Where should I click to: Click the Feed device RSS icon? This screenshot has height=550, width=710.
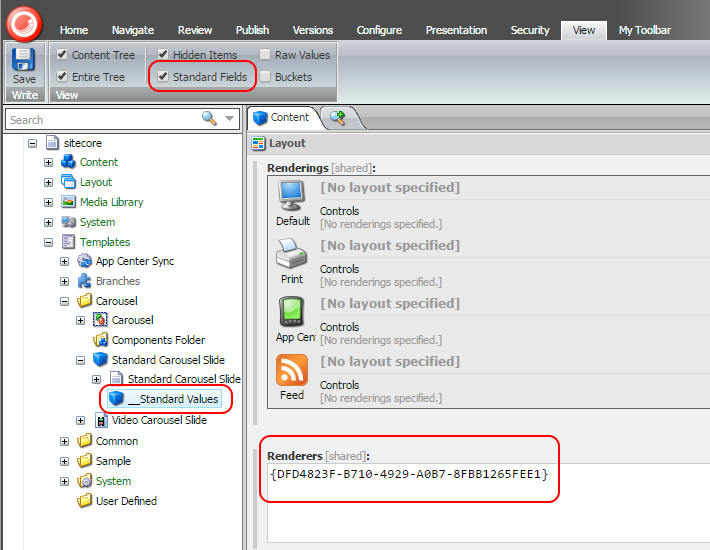click(292, 370)
